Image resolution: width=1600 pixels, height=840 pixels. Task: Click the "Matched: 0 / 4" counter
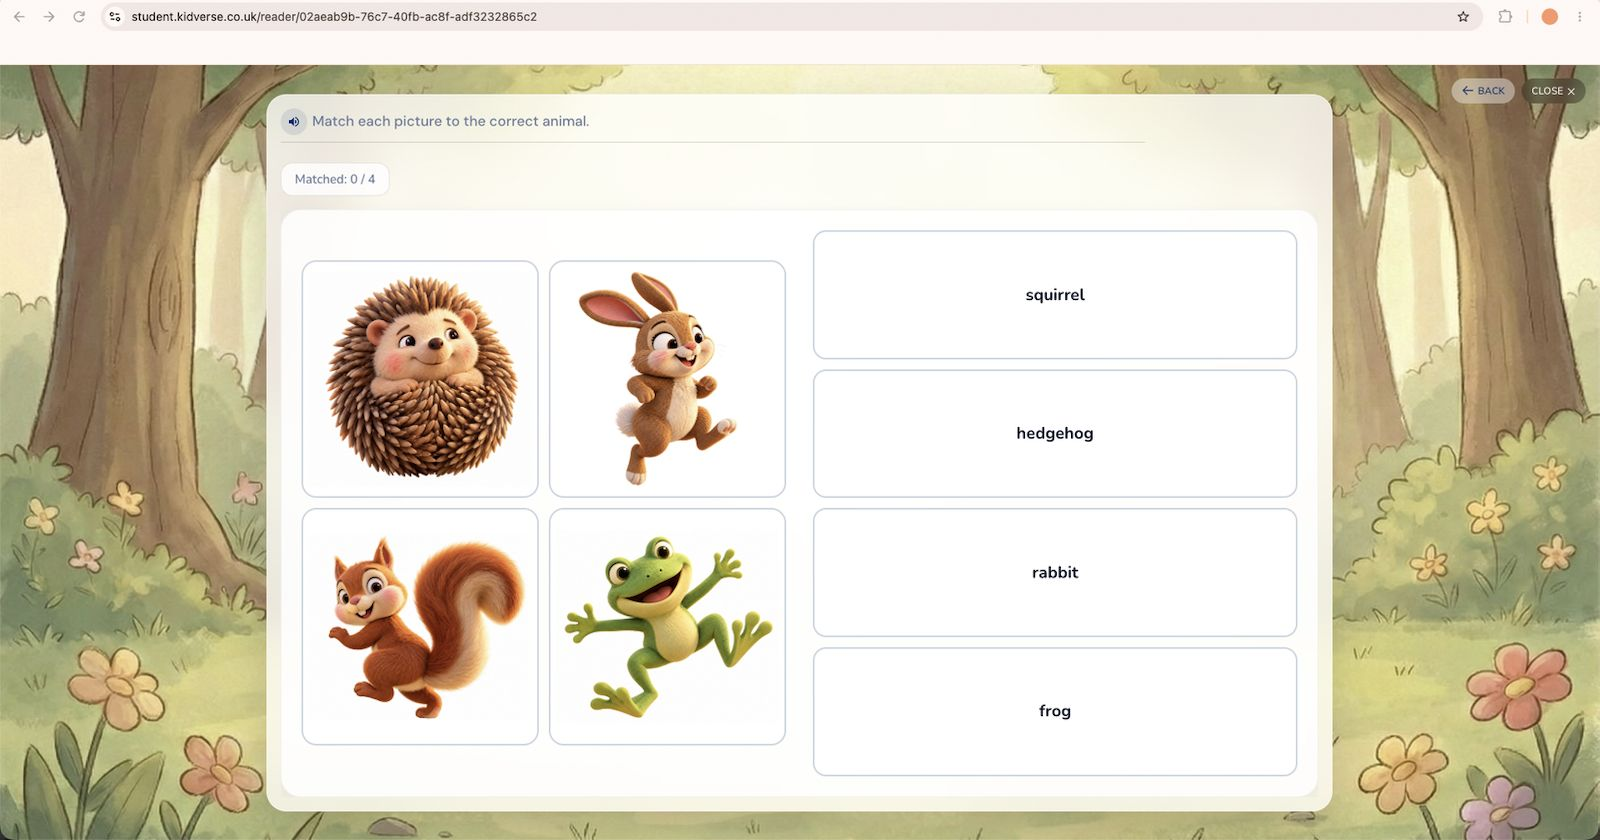[335, 179]
